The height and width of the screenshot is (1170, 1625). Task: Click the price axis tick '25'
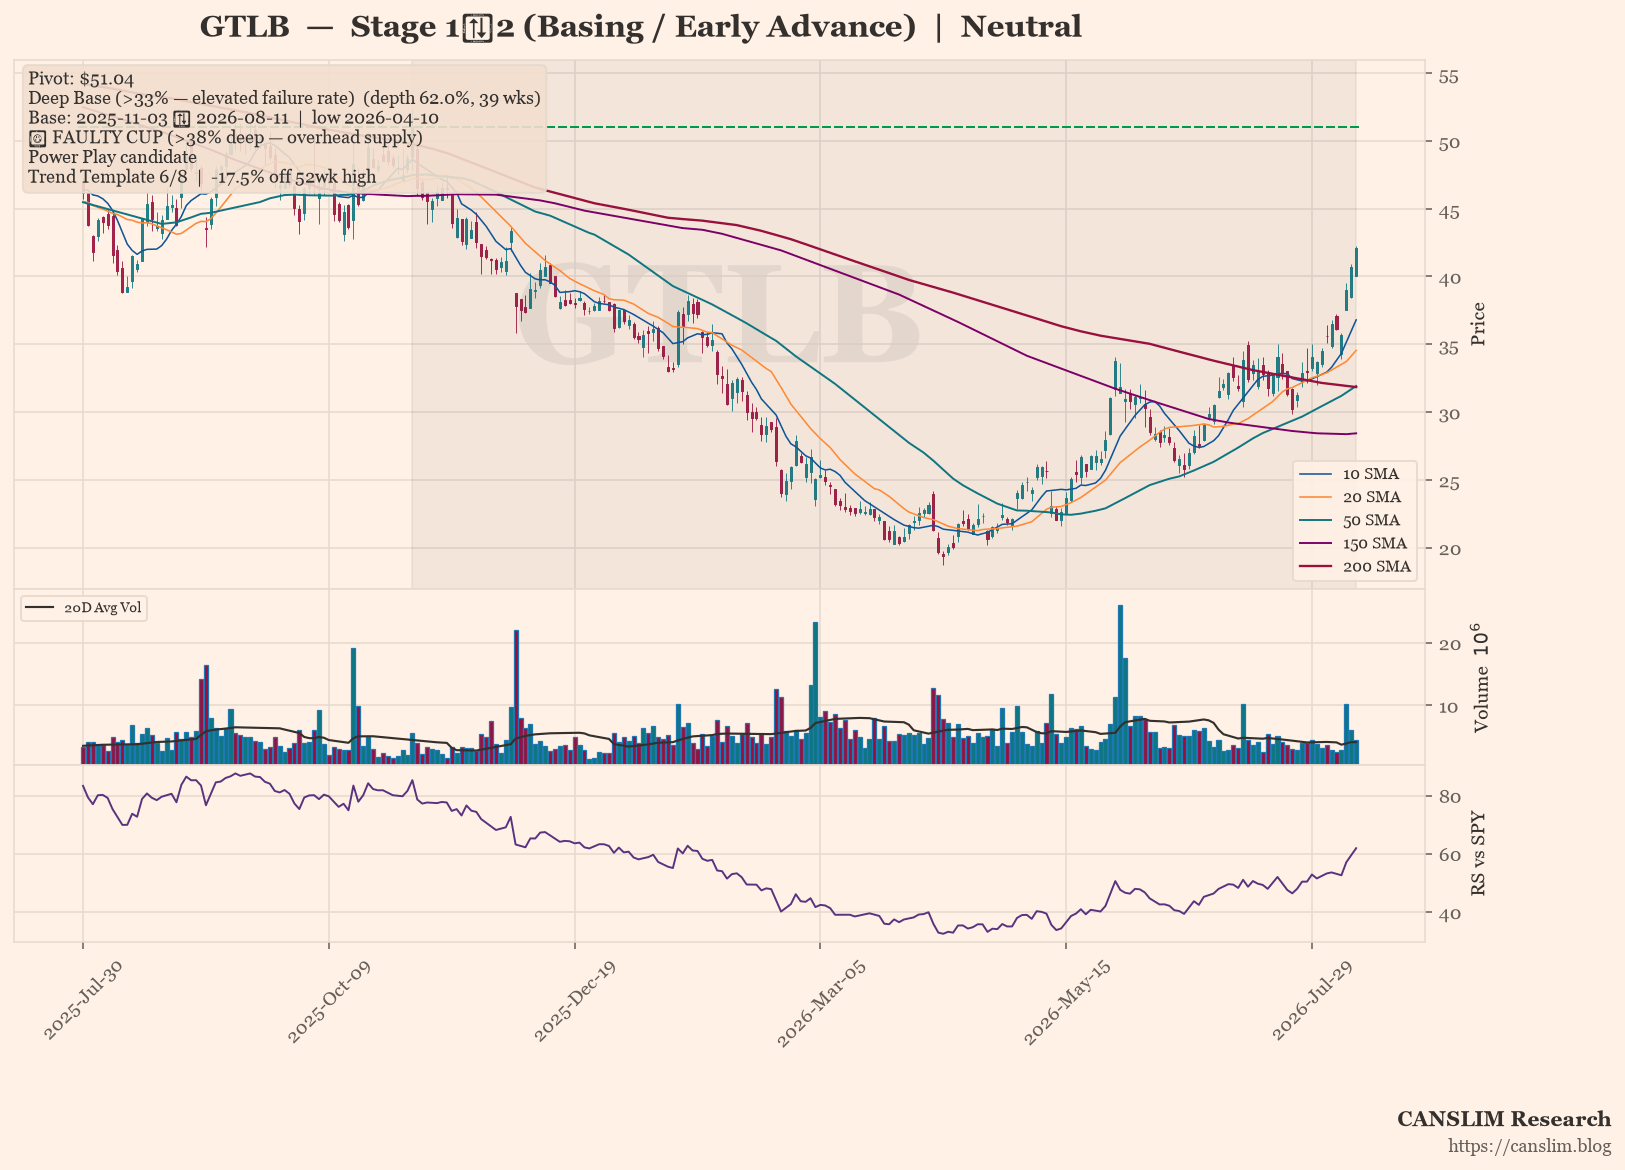[x=1447, y=483]
